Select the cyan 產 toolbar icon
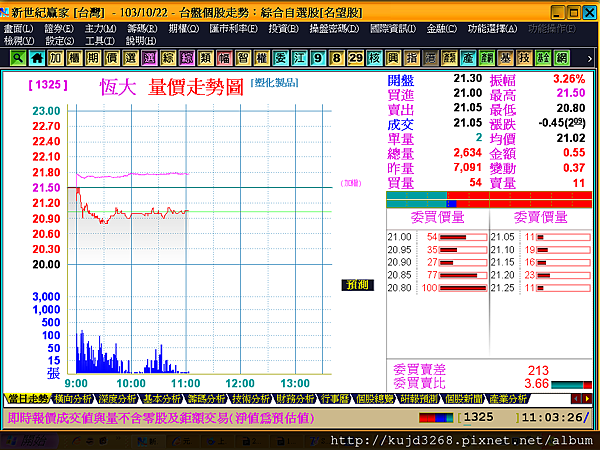The width and height of the screenshot is (600, 450). [x=468, y=58]
